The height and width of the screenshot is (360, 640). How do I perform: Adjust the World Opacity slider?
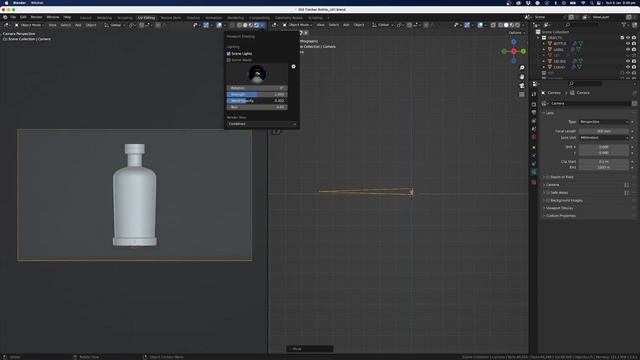tap(257, 100)
